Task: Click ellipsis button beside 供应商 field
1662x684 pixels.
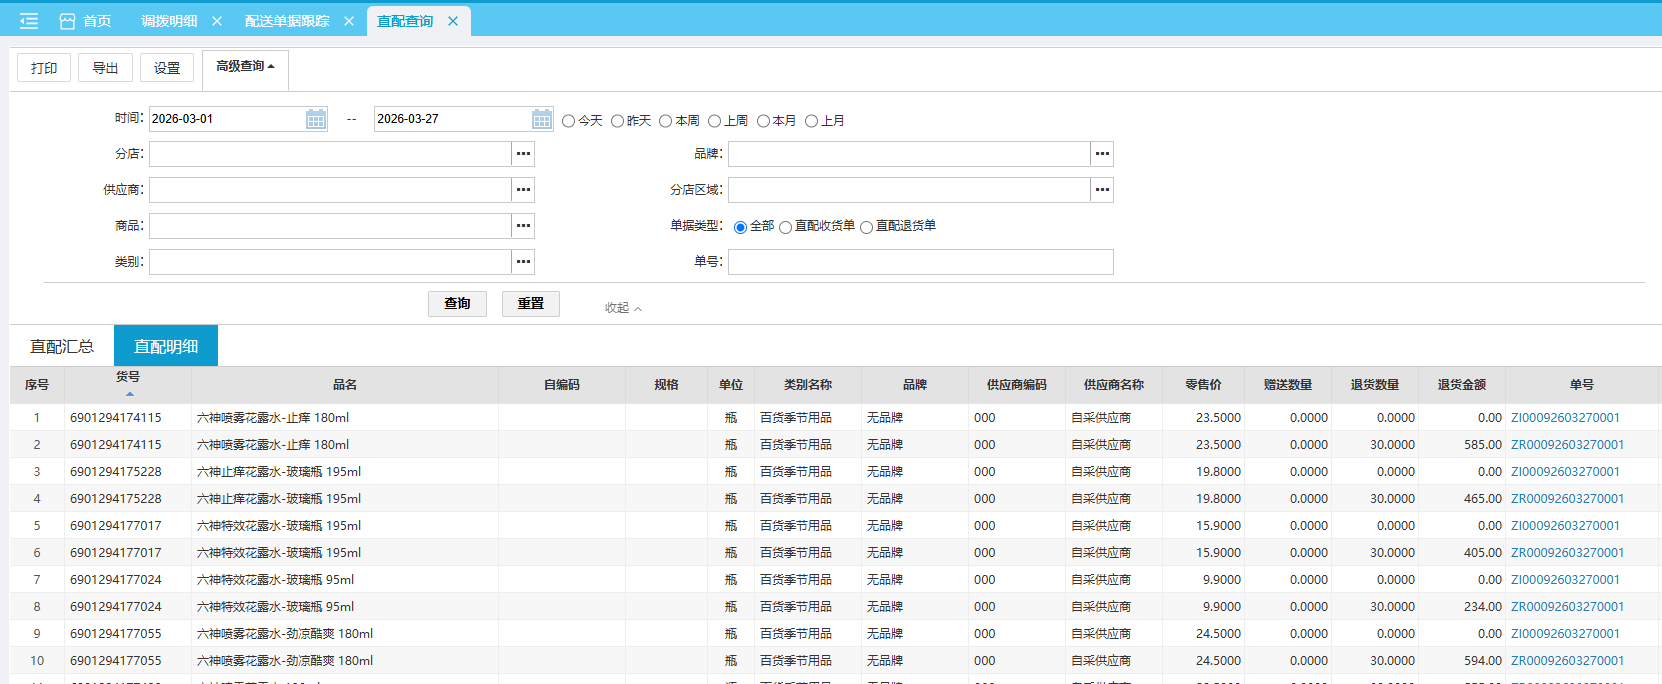Action: (523, 190)
